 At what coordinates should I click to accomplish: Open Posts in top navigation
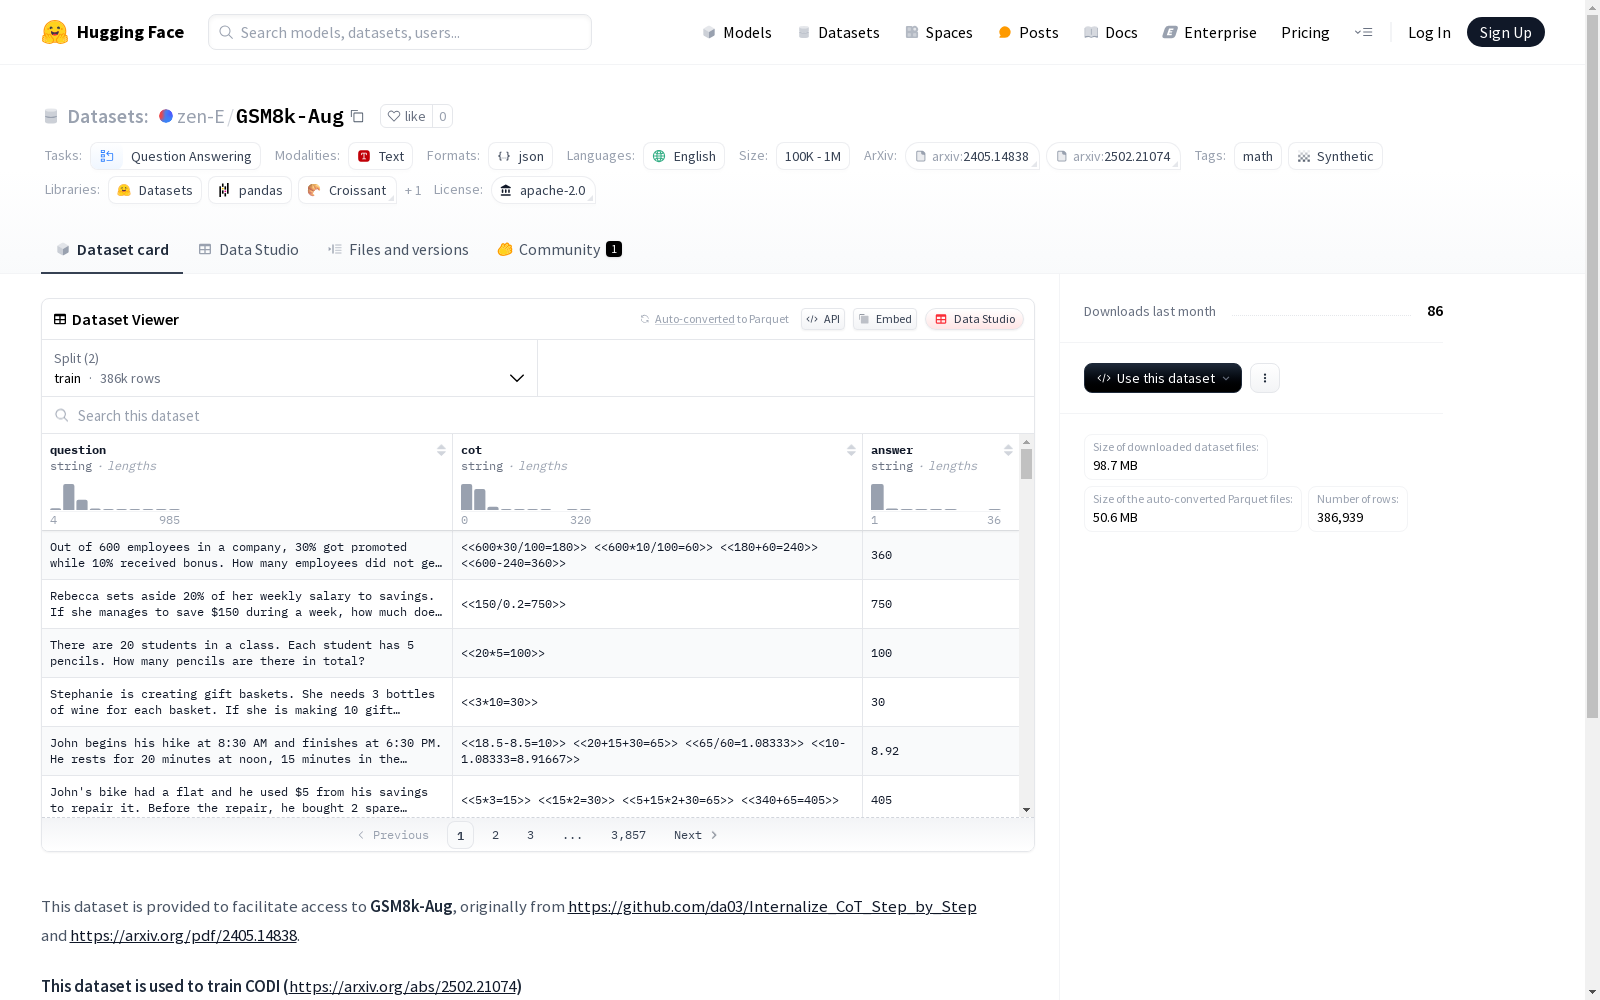[x=1028, y=32]
